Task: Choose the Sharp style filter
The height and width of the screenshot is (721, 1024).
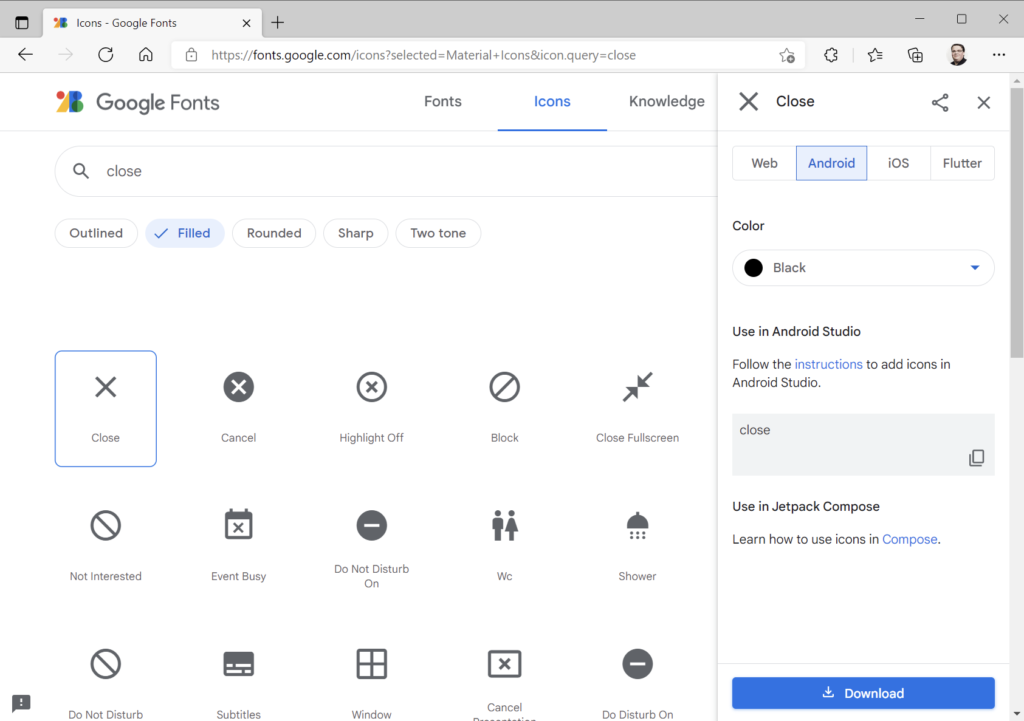Action: click(x=355, y=232)
